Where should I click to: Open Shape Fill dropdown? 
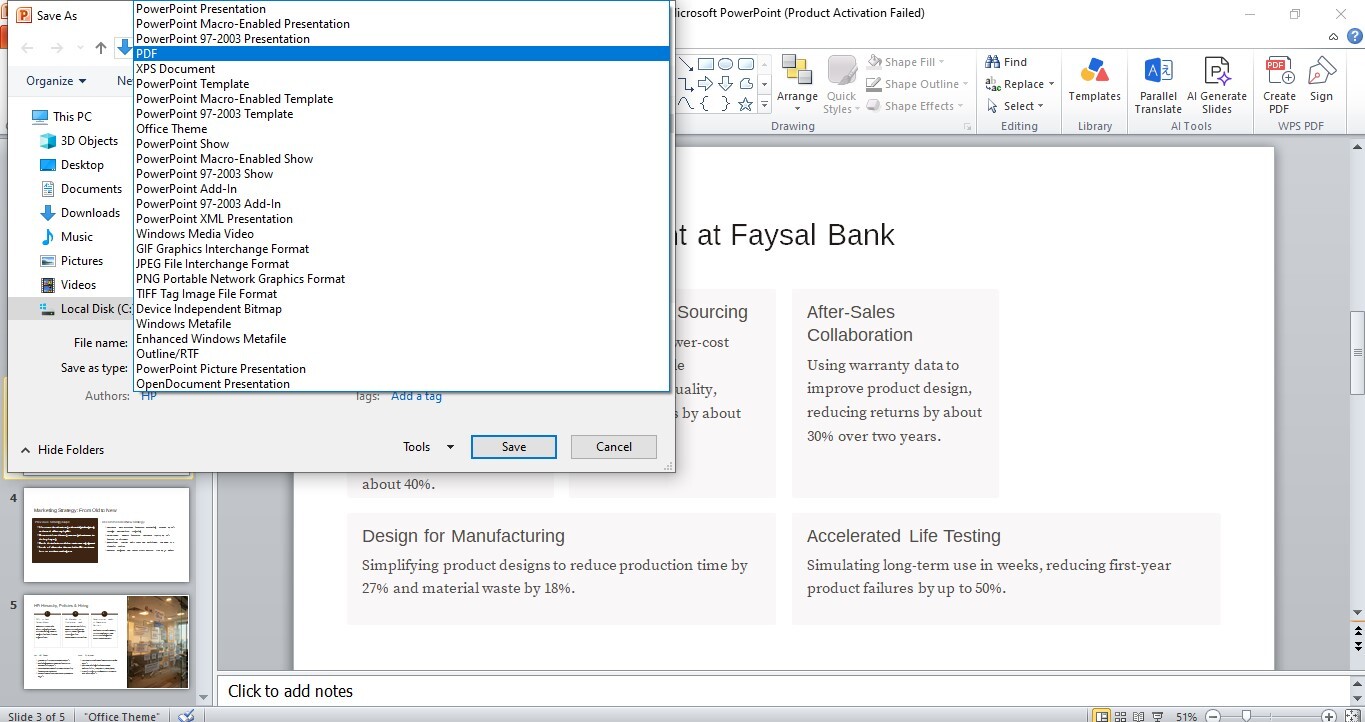click(x=908, y=62)
